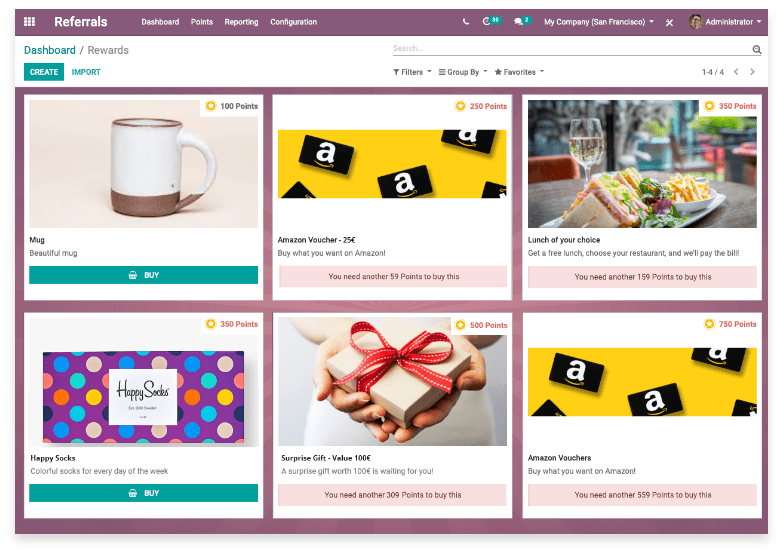The width and height of the screenshot is (783, 555).
Task: Click 'Amazon Vouchers' card title
Action: [x=559, y=458]
